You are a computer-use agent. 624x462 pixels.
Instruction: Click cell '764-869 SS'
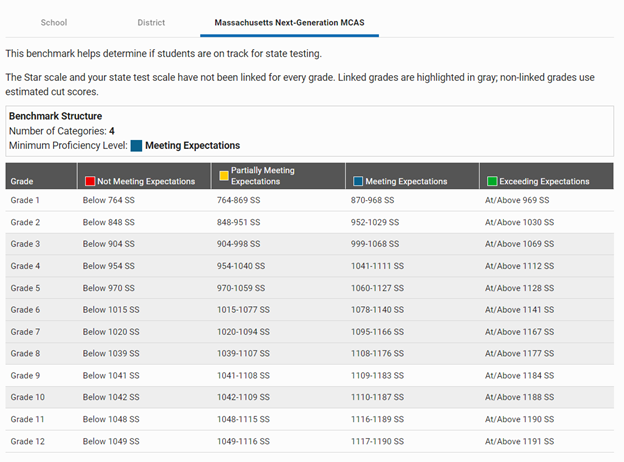[x=238, y=200]
